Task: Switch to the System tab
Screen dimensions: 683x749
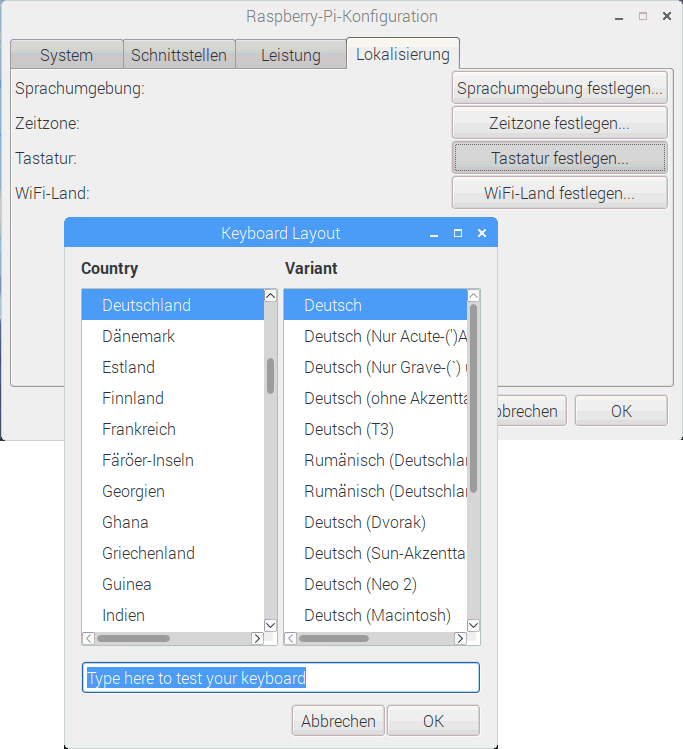Action: click(66, 55)
